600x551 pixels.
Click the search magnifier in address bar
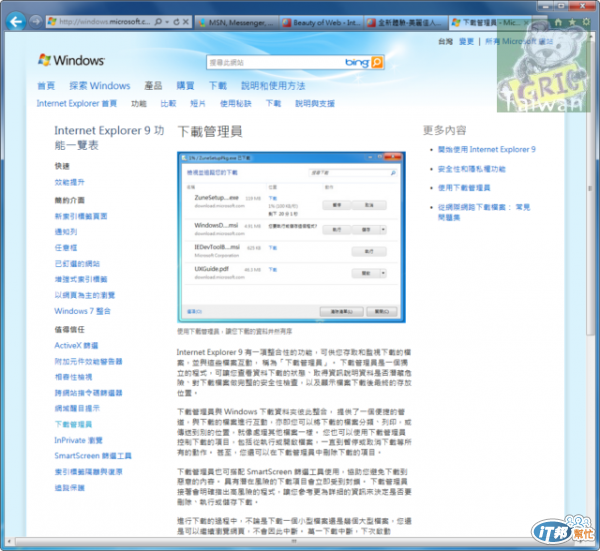(158, 22)
